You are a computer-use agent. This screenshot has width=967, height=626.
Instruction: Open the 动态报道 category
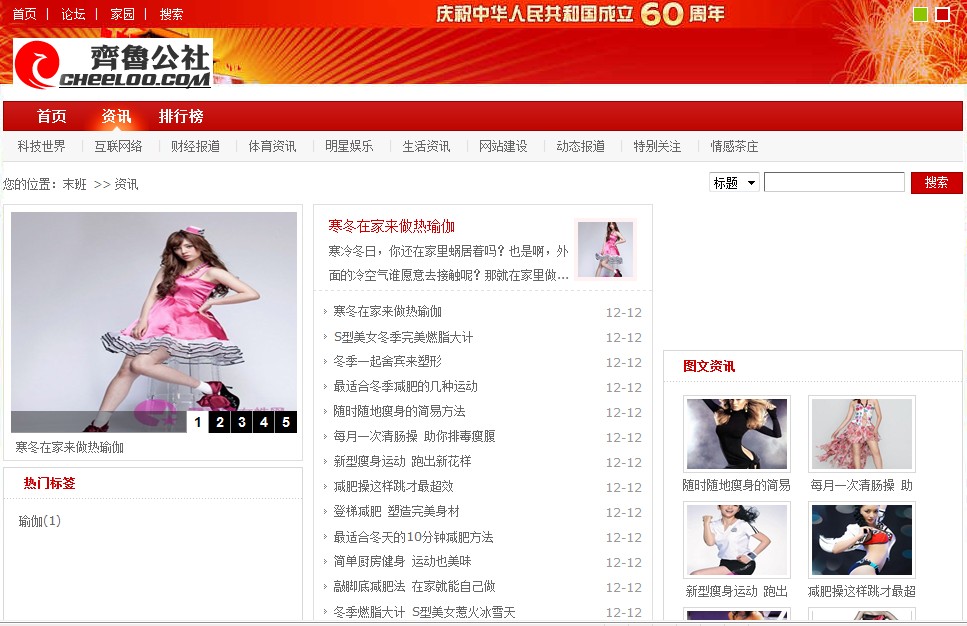[580, 146]
